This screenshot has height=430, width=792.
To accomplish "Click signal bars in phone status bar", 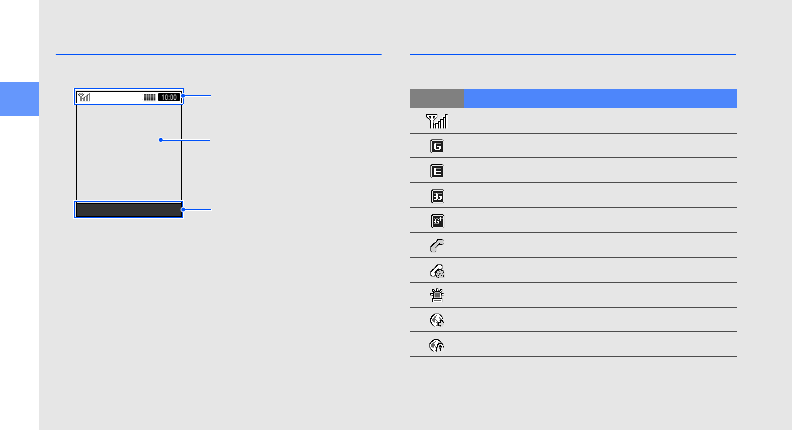I will click(x=84, y=98).
